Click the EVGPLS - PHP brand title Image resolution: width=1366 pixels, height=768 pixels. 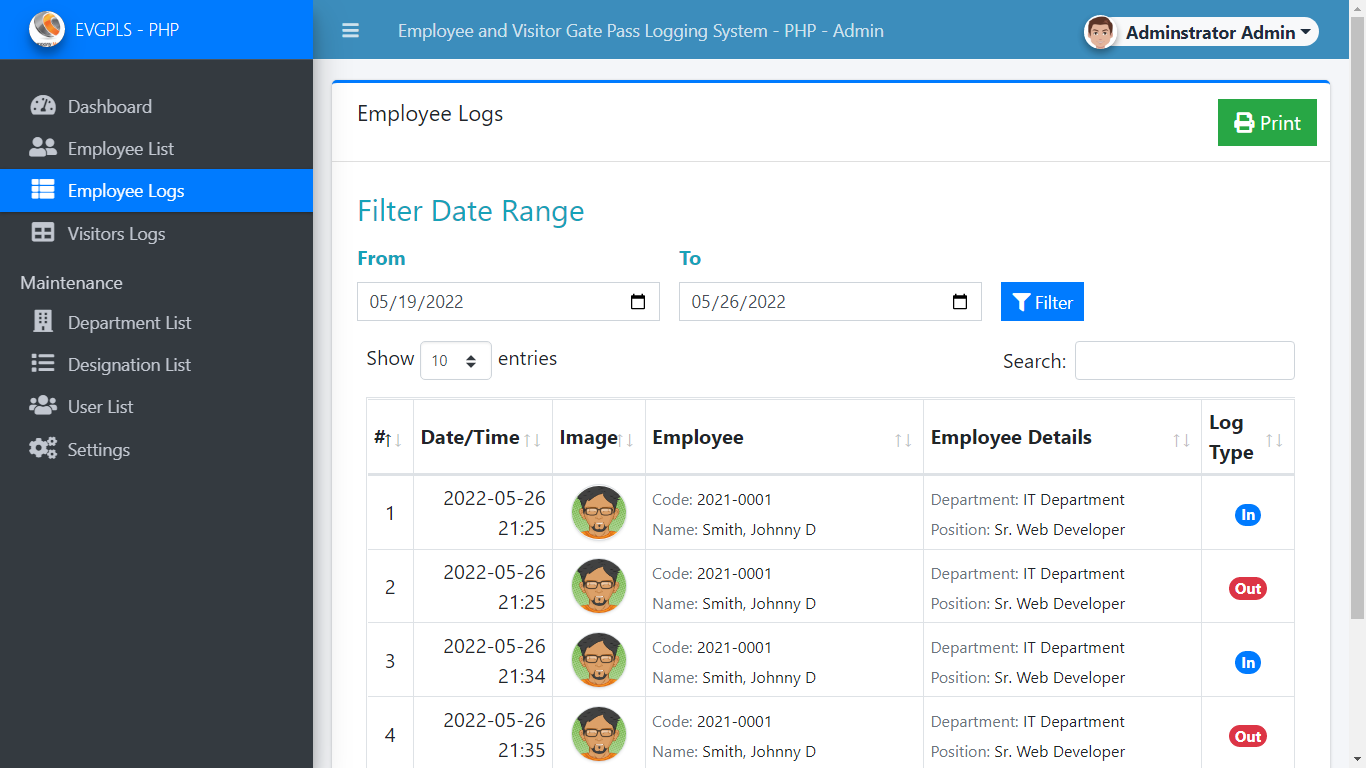click(127, 30)
